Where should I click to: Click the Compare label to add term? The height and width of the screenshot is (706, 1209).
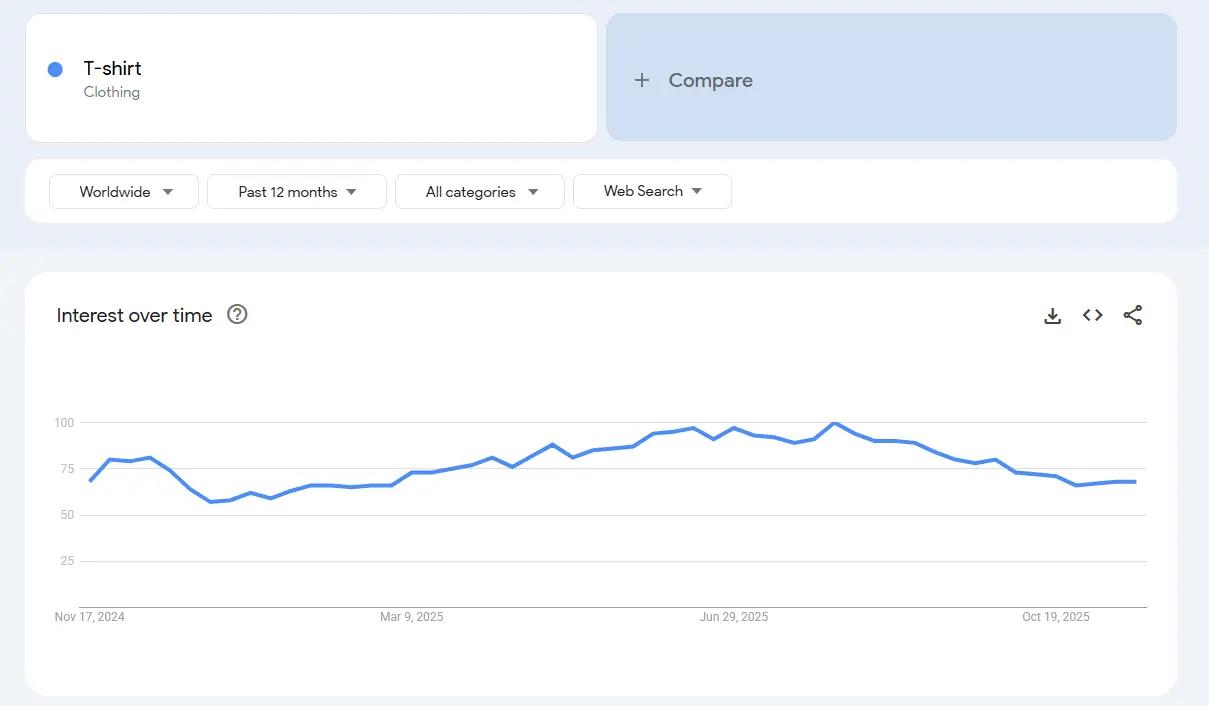[x=710, y=81]
